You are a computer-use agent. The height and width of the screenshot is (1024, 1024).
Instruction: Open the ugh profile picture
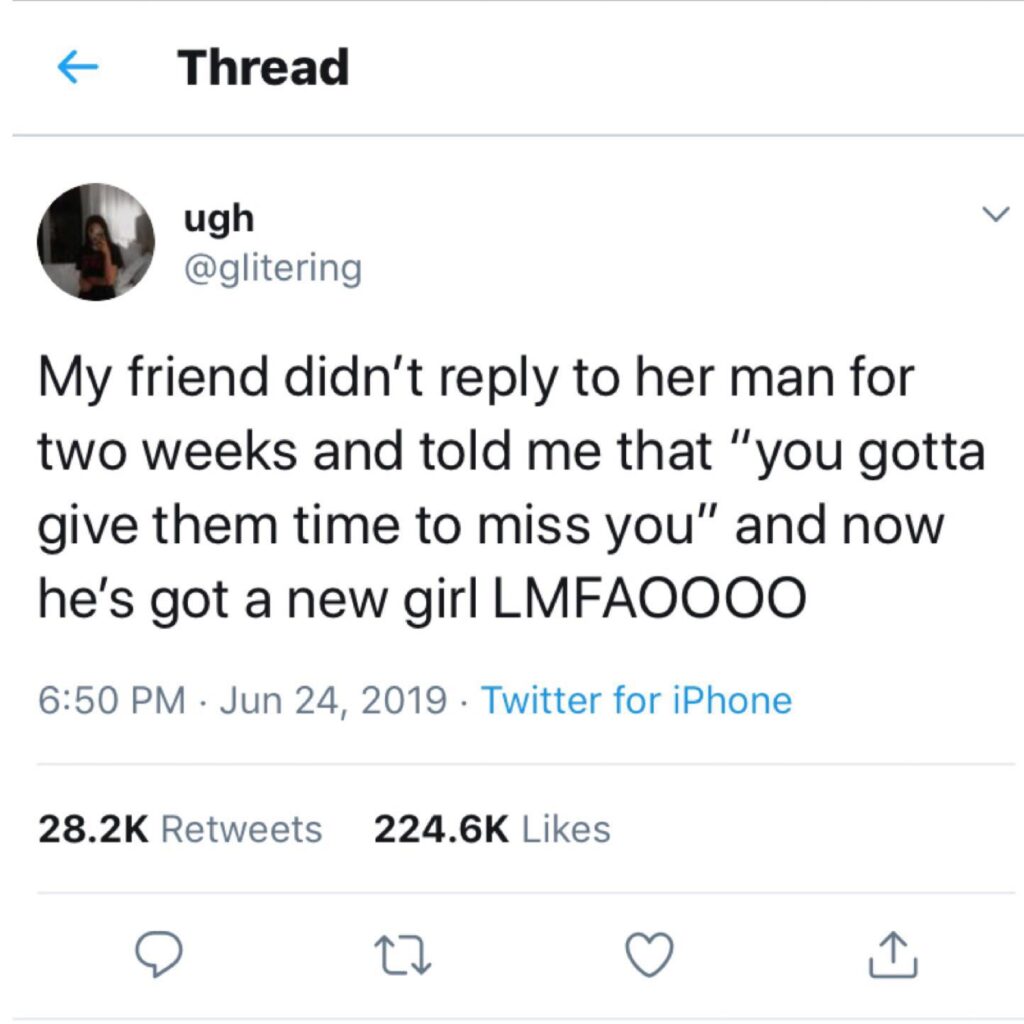pyautogui.click(x=96, y=242)
